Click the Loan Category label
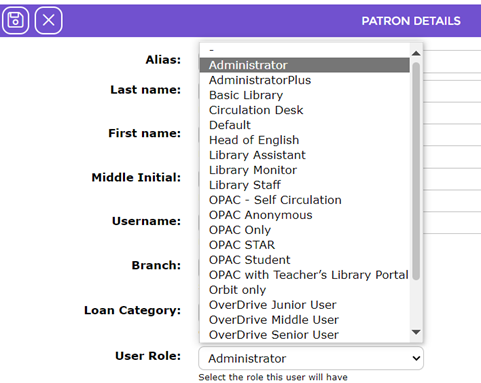Screen dimensions: 481x383 click(x=133, y=310)
